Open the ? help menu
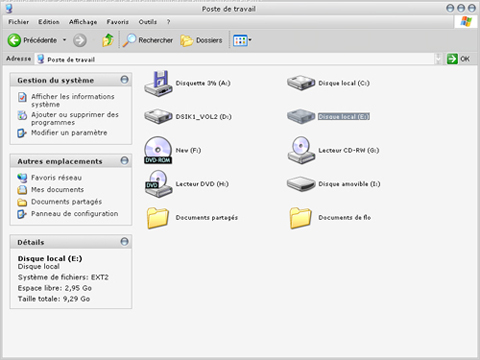 tap(168, 22)
